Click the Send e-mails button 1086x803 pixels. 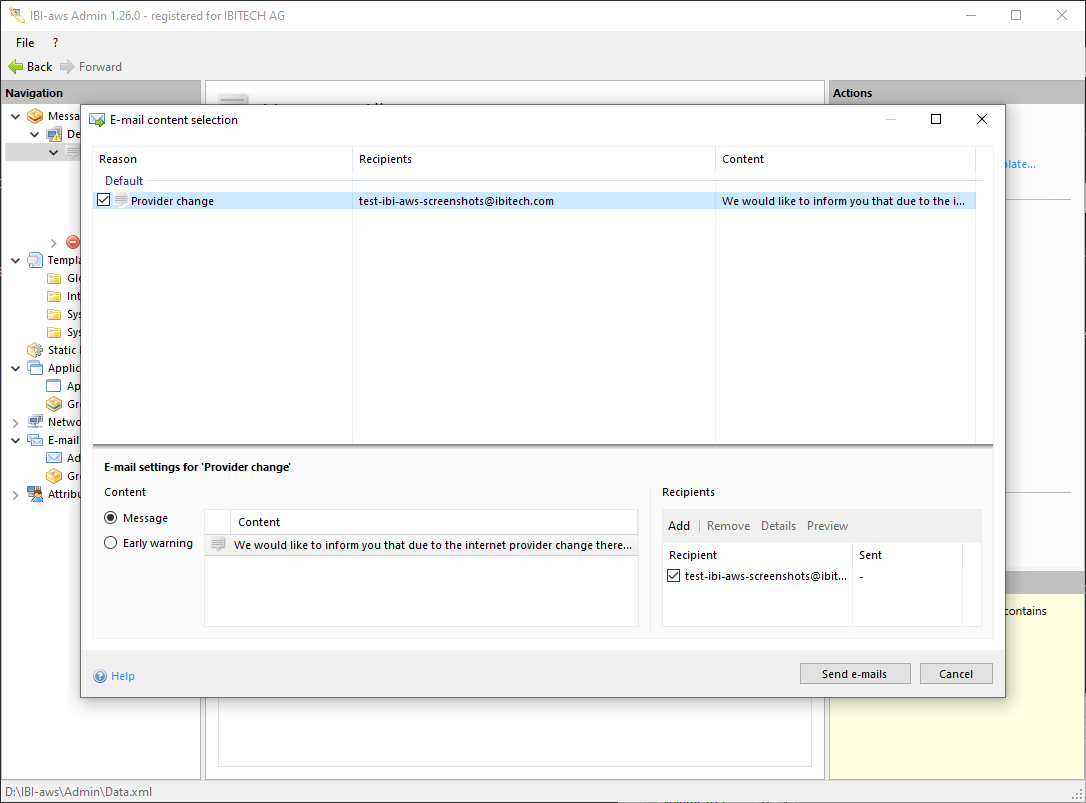click(855, 674)
